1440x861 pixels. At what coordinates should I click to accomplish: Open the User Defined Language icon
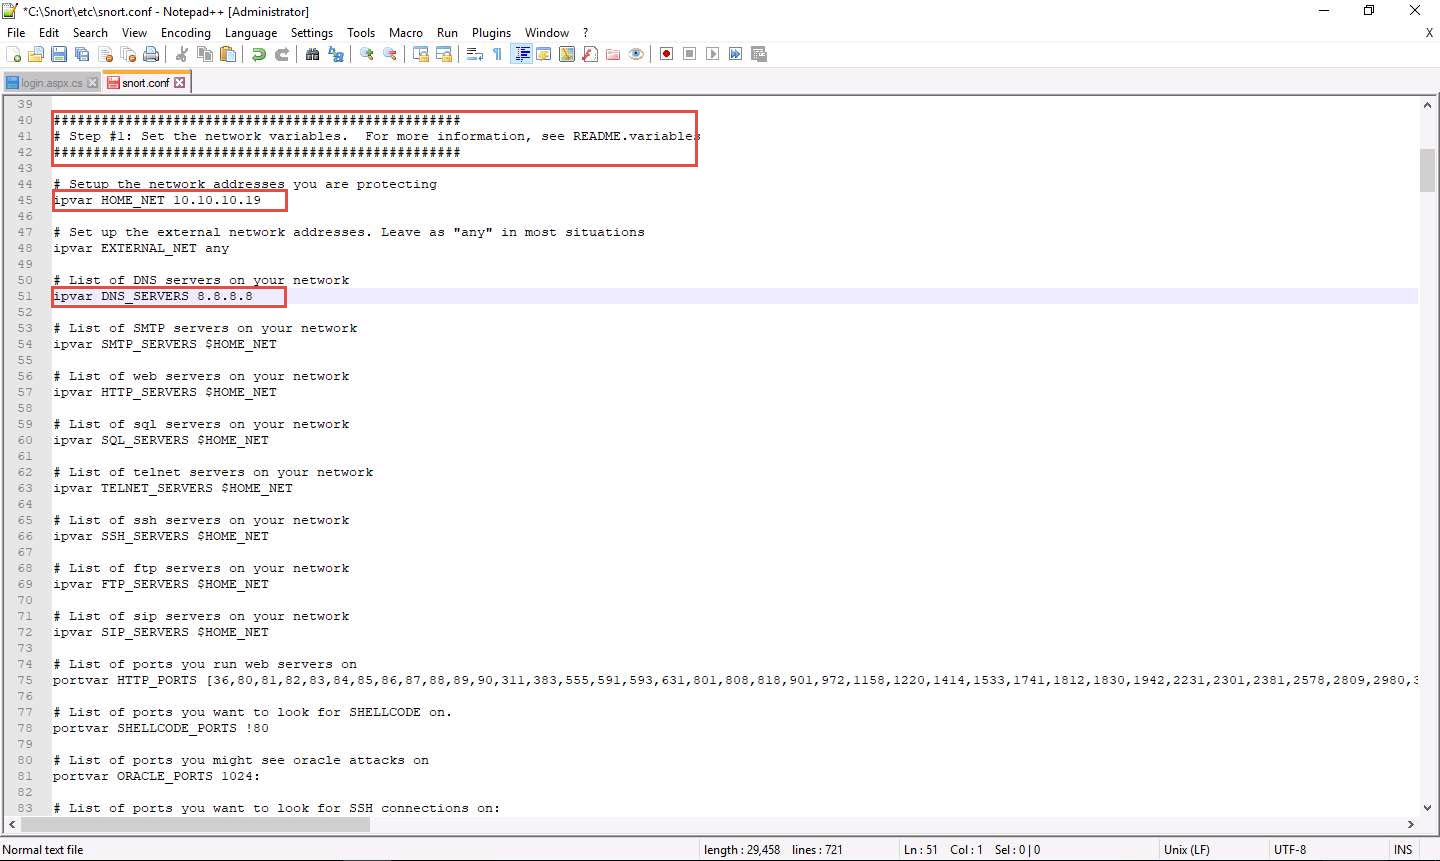point(544,54)
